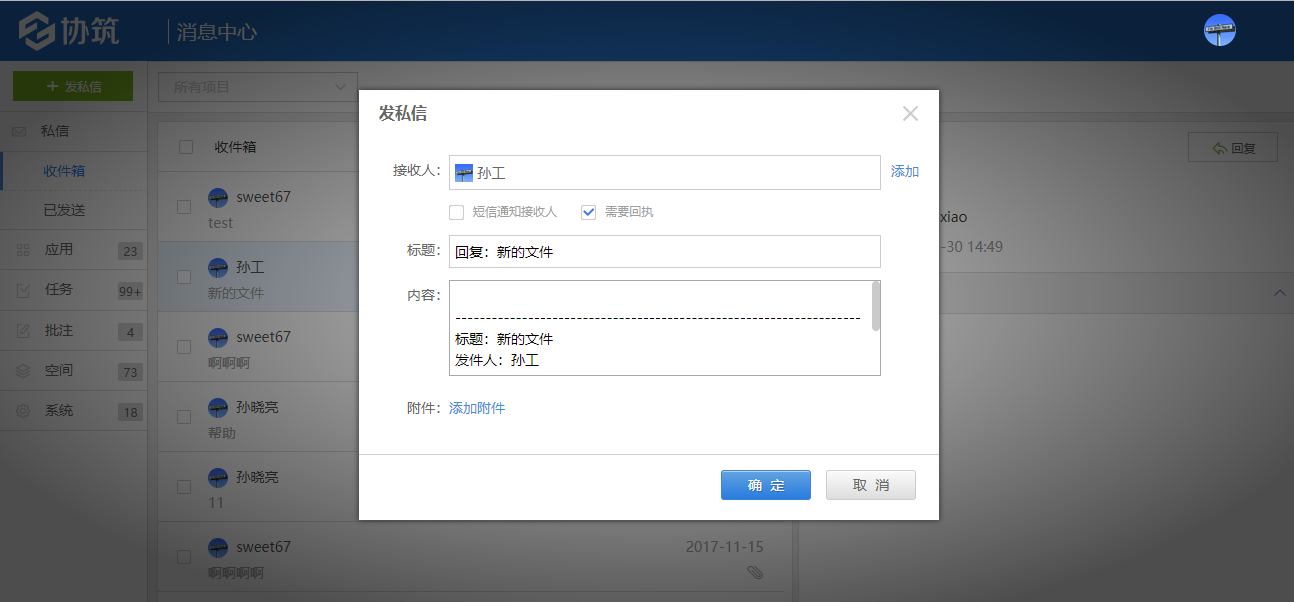The width and height of the screenshot is (1294, 602).
Task: Click the 添加 link to add recipients
Action: tap(904, 171)
